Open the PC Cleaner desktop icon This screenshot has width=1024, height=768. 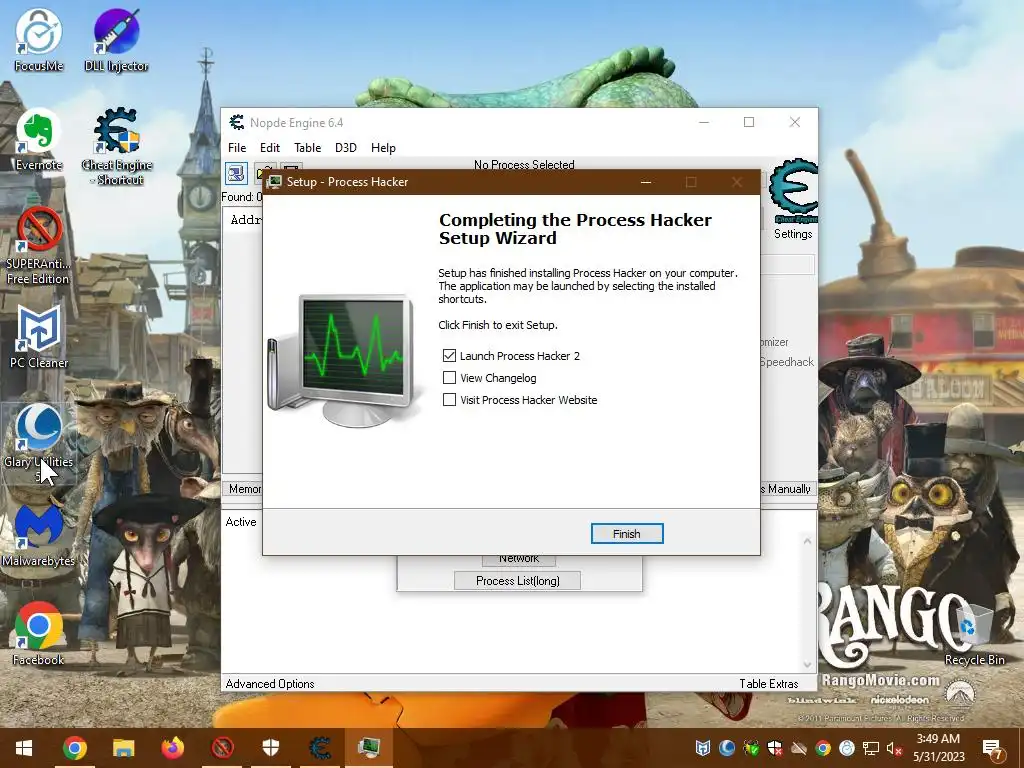pyautogui.click(x=39, y=336)
